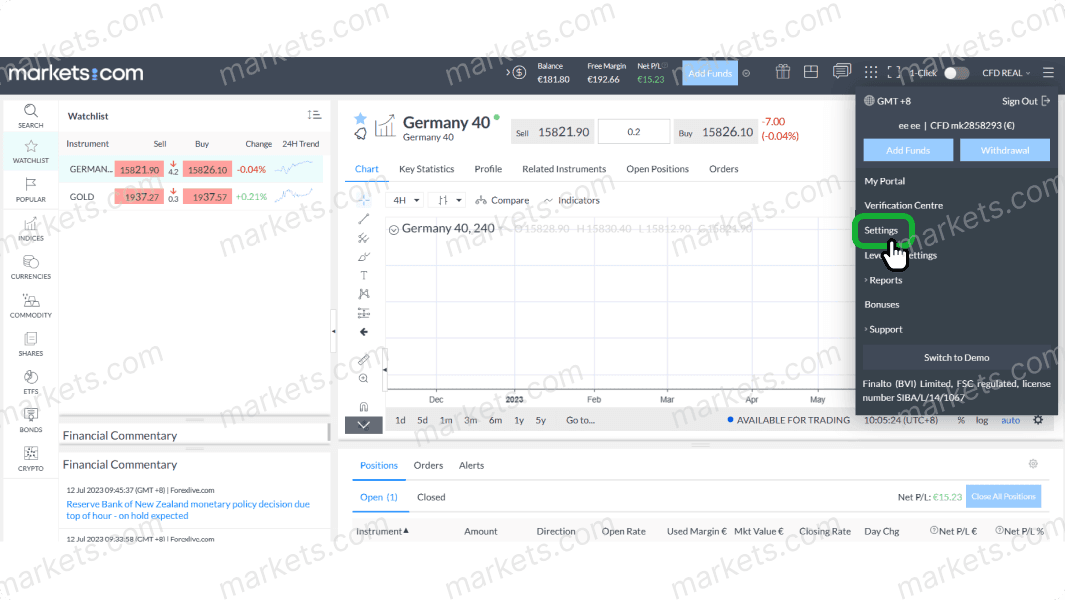Click the Germany 40 price alert bell
This screenshot has width=1065, height=600.
(361, 134)
